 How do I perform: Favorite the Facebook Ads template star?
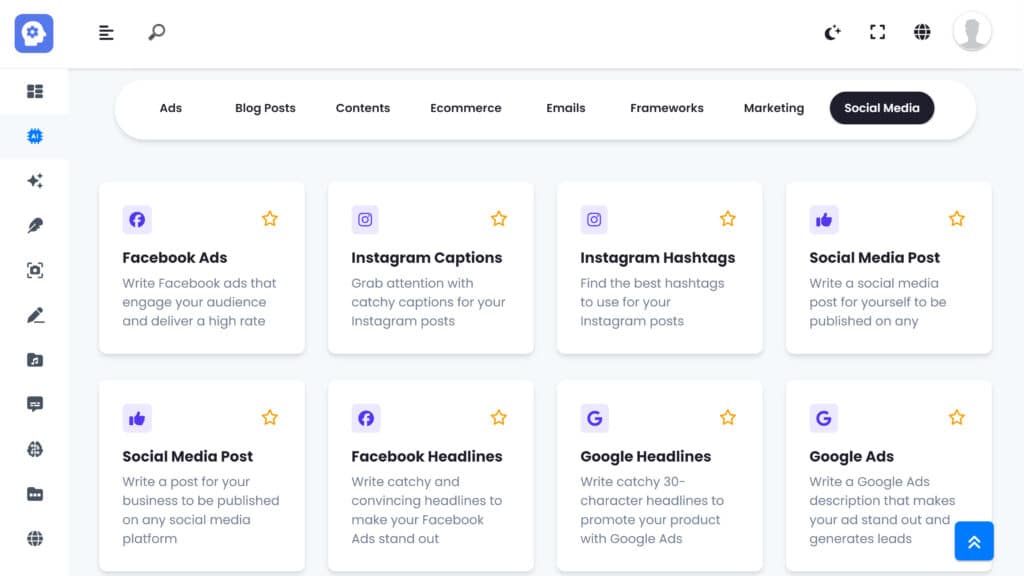click(x=269, y=219)
